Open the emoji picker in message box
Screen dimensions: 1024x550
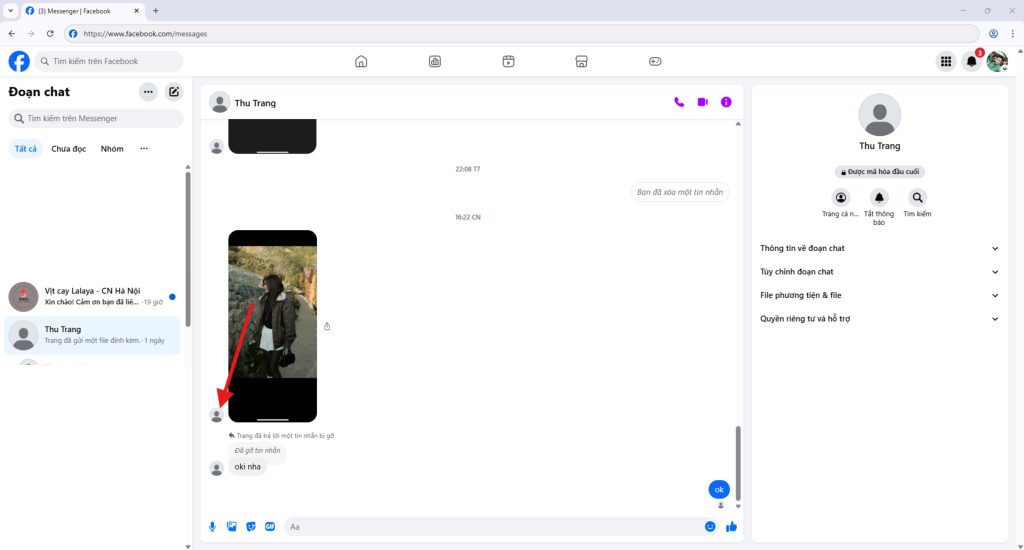coord(710,526)
